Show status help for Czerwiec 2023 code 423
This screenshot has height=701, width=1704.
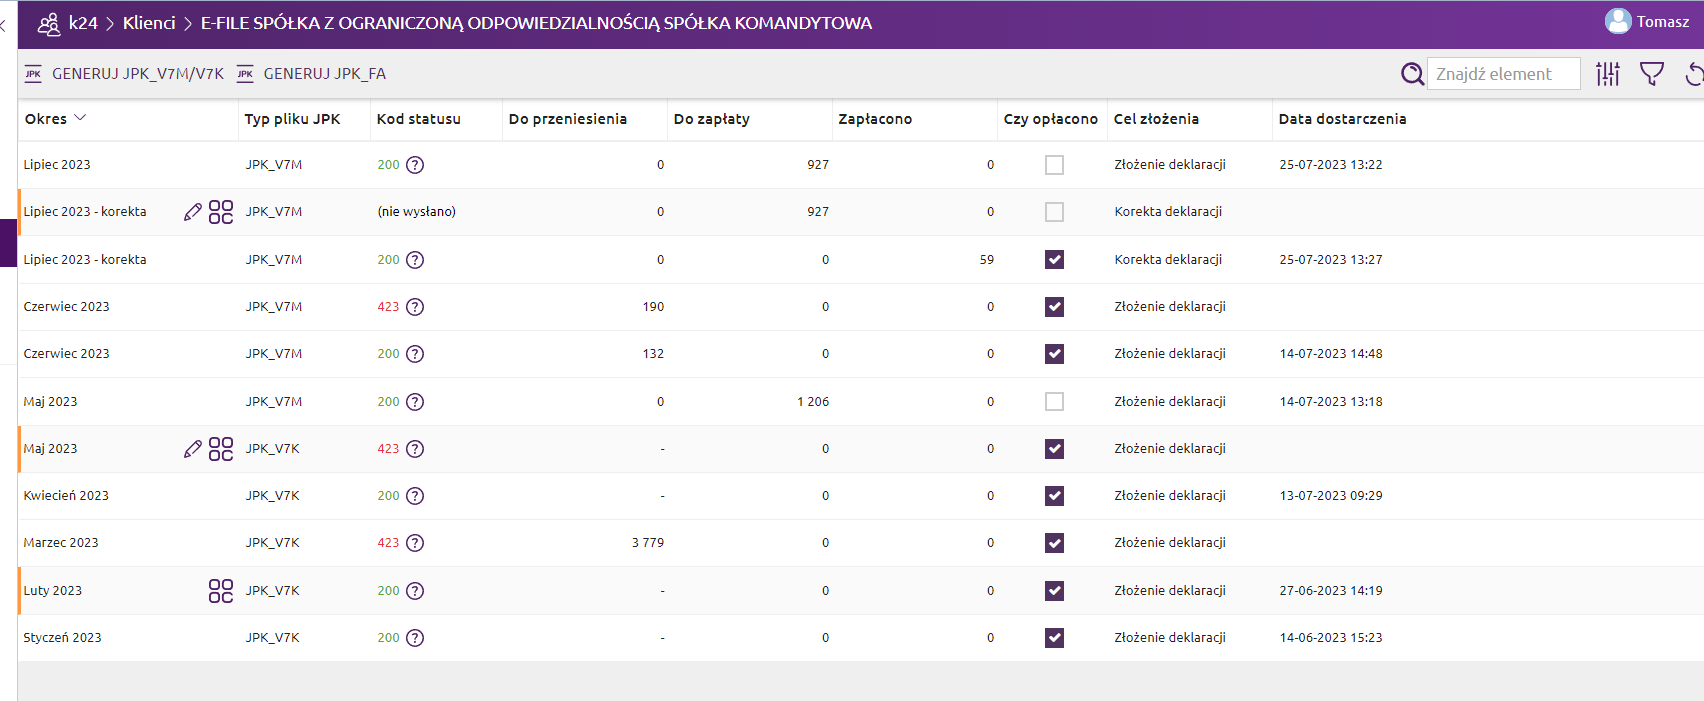click(x=415, y=307)
